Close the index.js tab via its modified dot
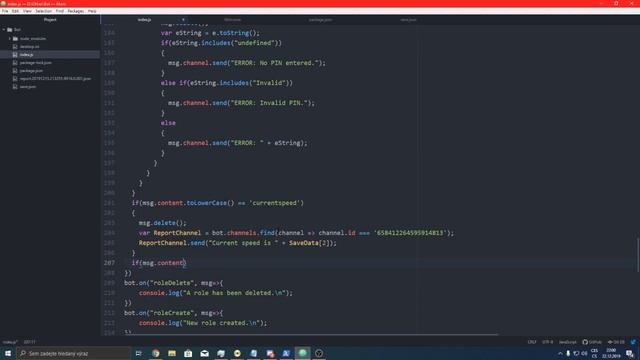Screen dimensions: 640x360 tap(183, 20)
